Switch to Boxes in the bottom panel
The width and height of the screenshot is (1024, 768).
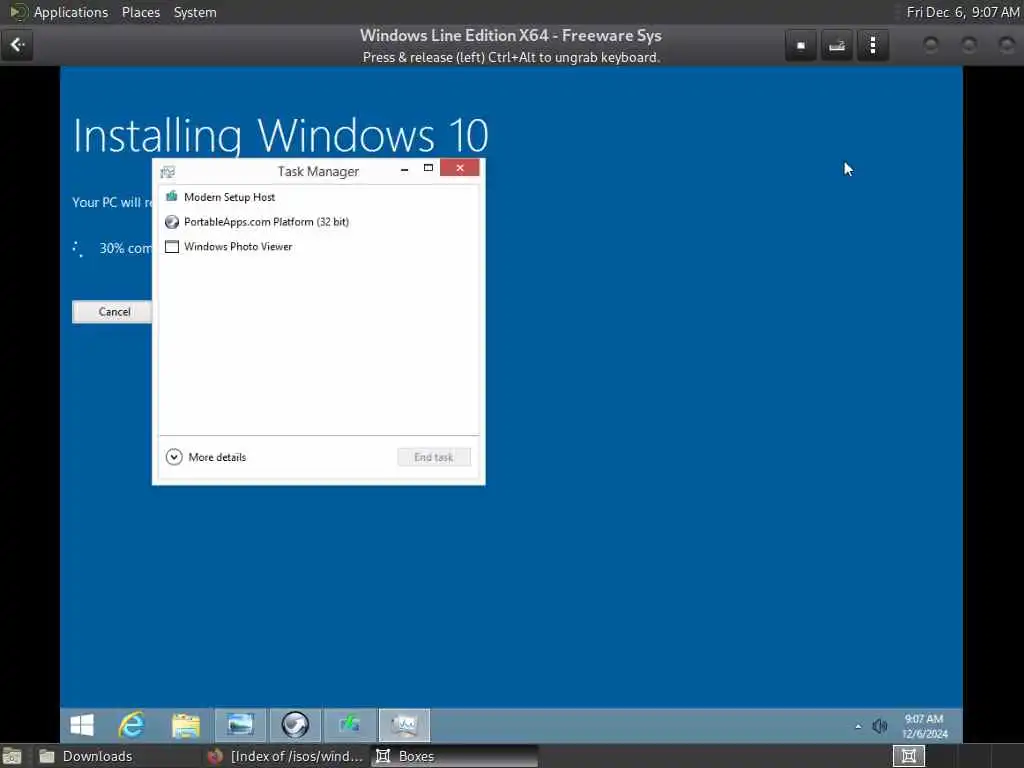(x=455, y=756)
